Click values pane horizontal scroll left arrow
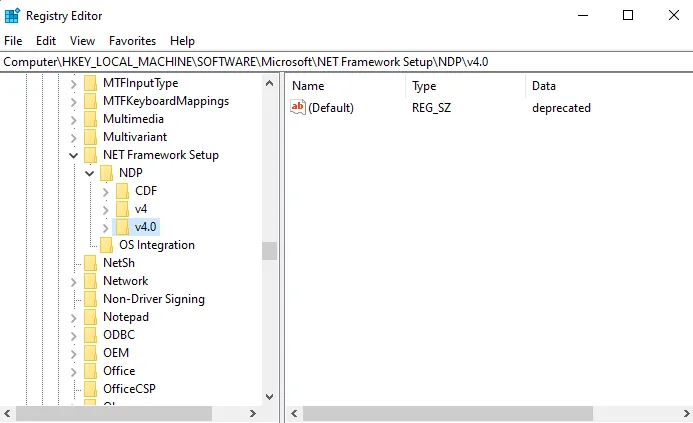 (x=294, y=413)
